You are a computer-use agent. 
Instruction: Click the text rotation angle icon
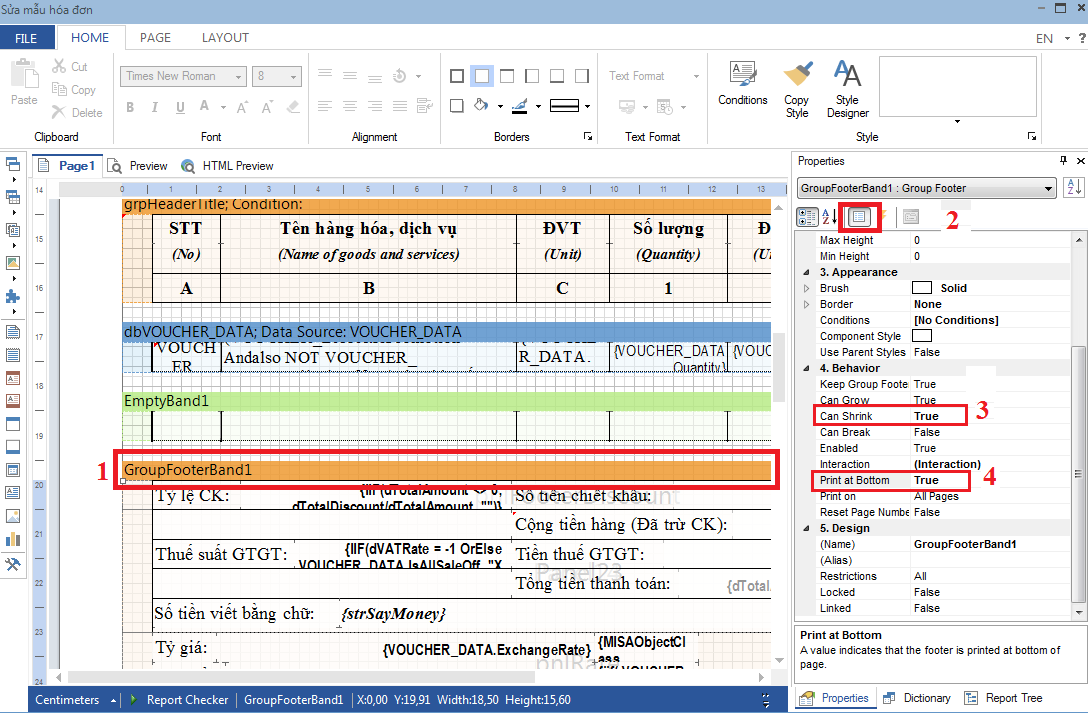pyautogui.click(x=400, y=76)
